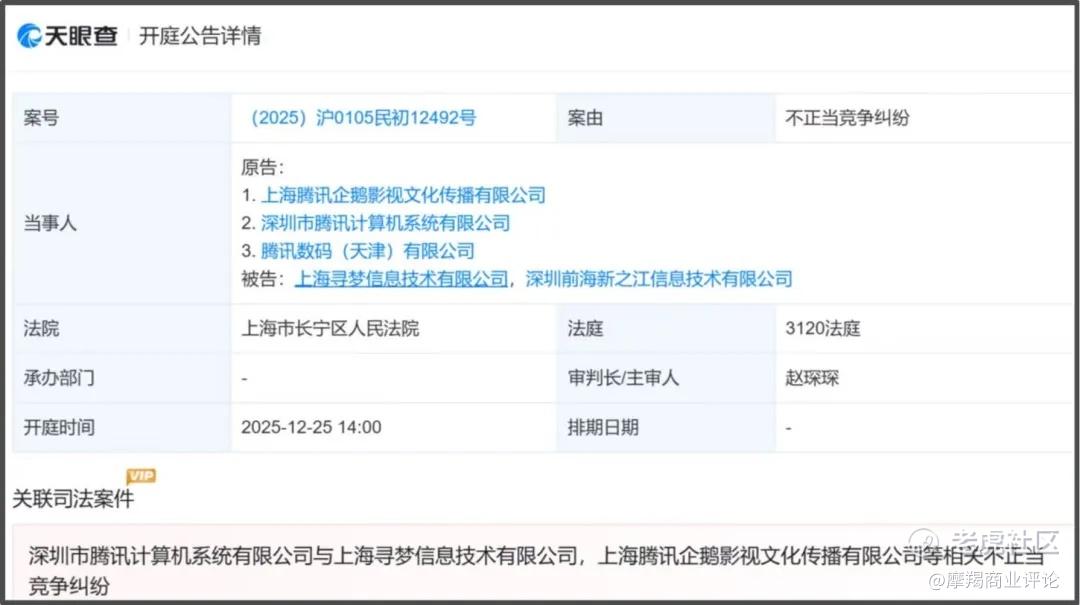Image resolution: width=1080 pixels, height=605 pixels.
Task: Select the 当事人 label cell
Action: pos(121,223)
